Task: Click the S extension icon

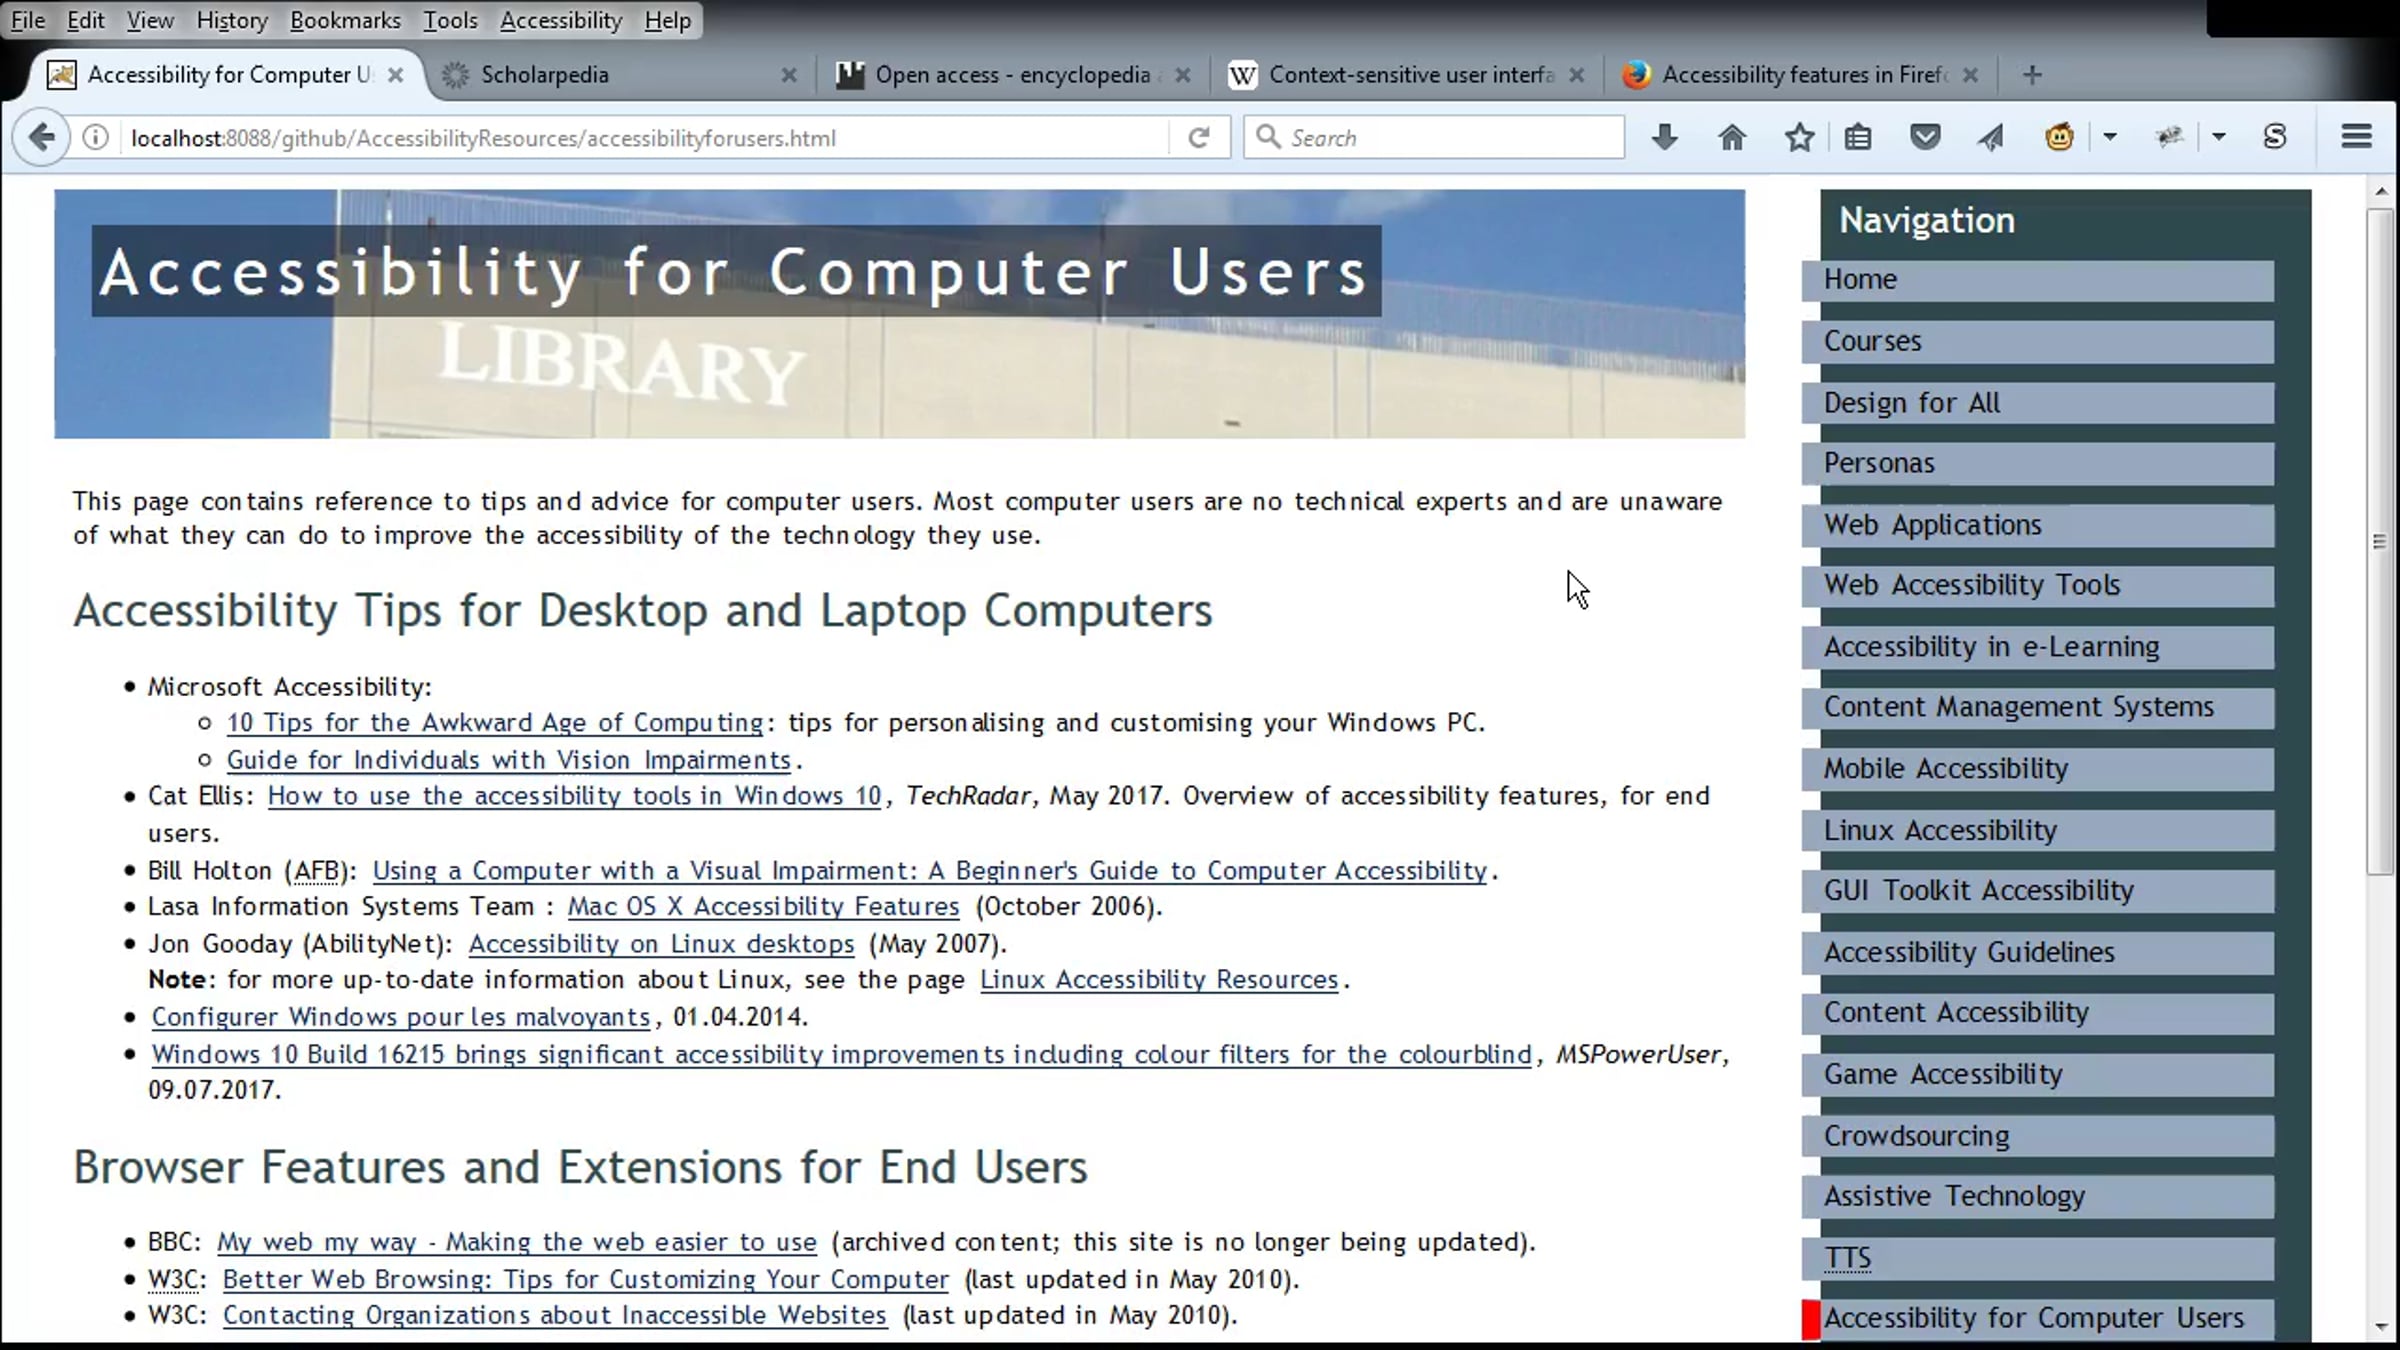Action: coord(2275,137)
